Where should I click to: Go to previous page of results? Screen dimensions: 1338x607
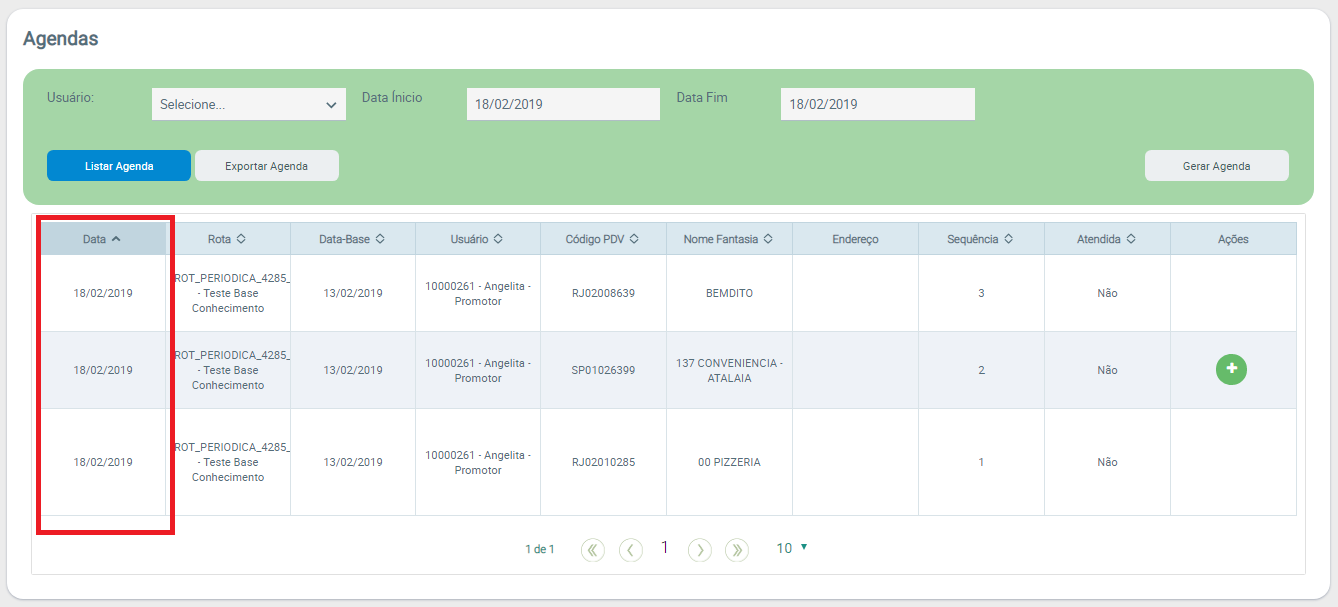click(630, 549)
